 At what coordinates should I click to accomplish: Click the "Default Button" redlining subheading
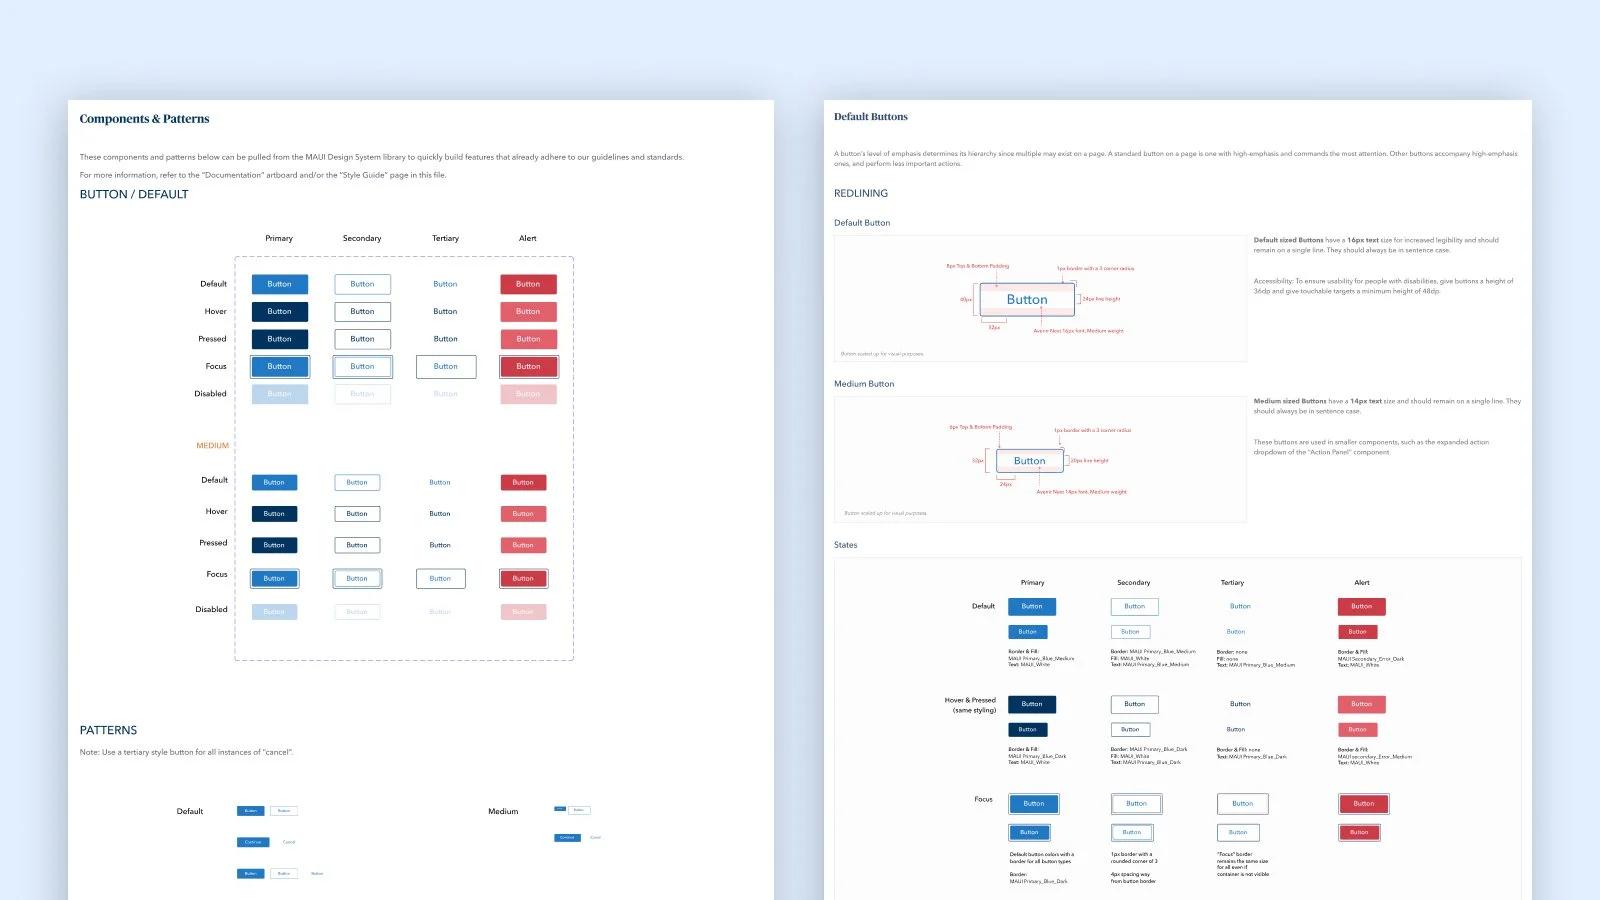coord(862,223)
